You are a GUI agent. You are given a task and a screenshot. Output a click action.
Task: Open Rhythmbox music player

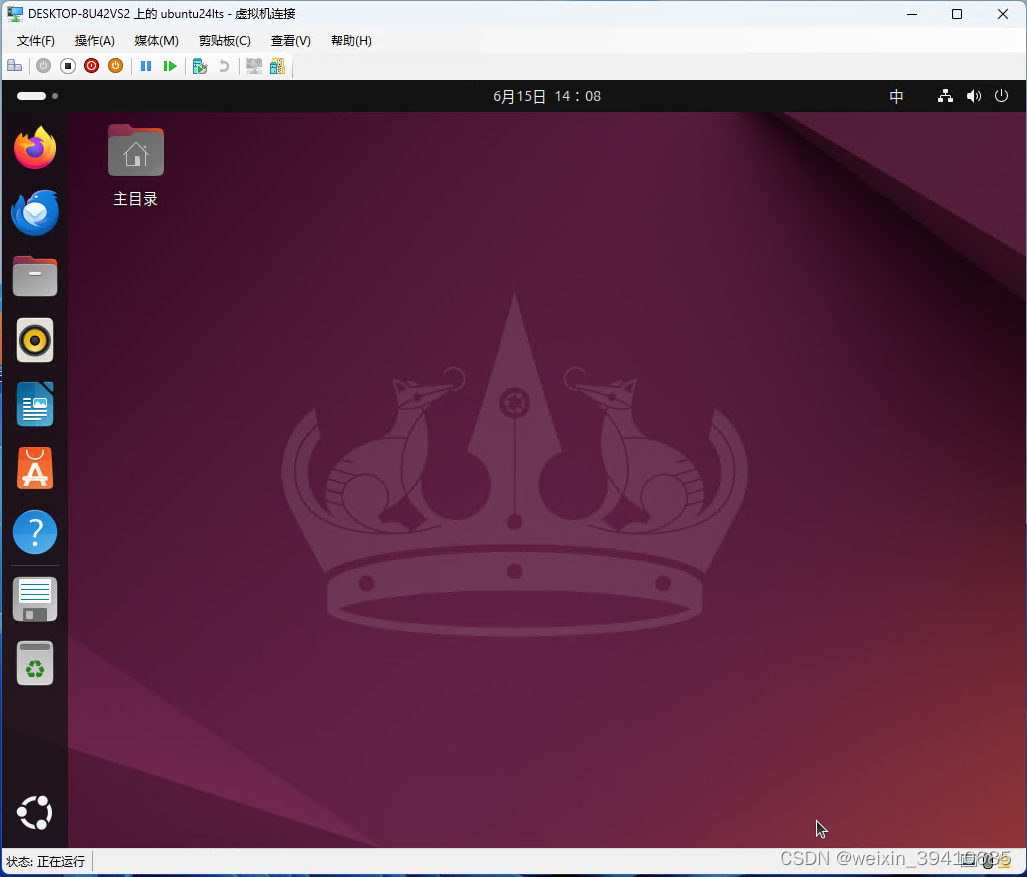coord(34,340)
